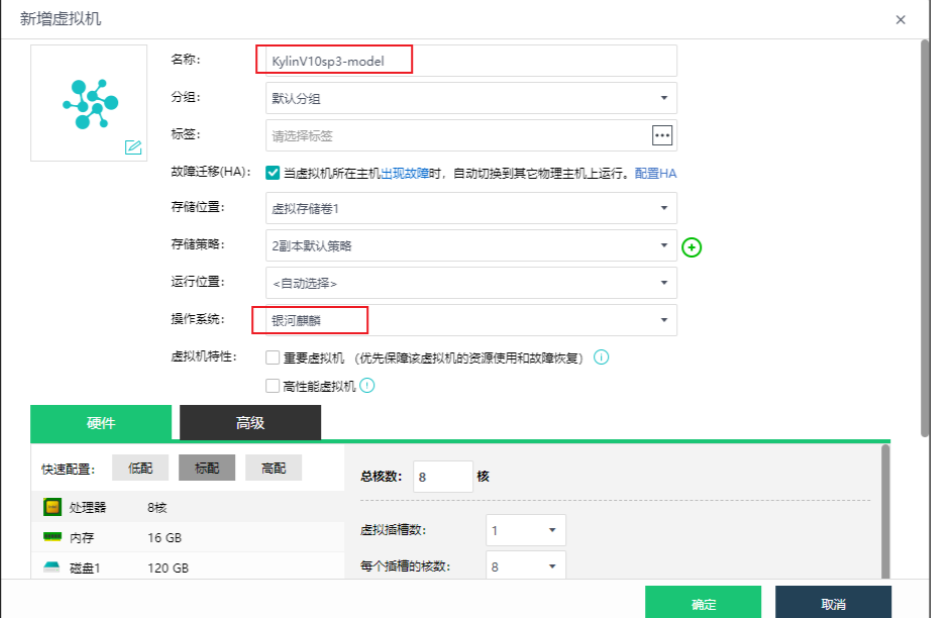
Task: Click the hardware panel vertical scrollbar
Action: [884, 510]
